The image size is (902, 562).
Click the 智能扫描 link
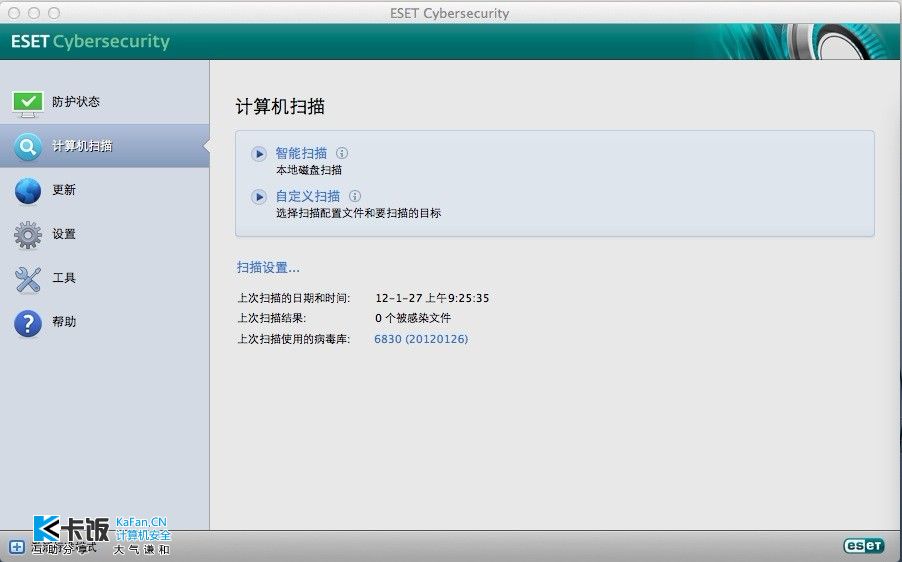(301, 153)
